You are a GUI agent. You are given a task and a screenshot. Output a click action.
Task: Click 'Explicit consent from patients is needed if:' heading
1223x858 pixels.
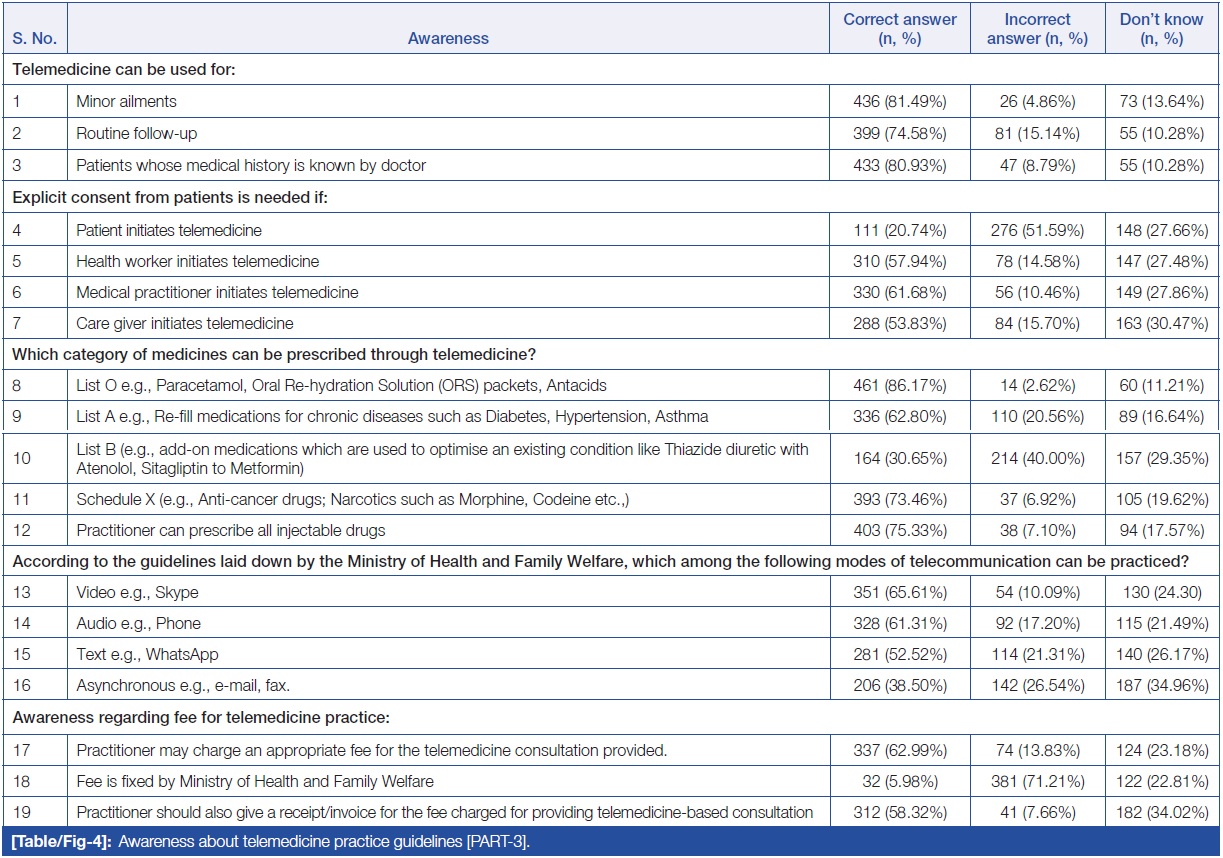click(x=169, y=198)
